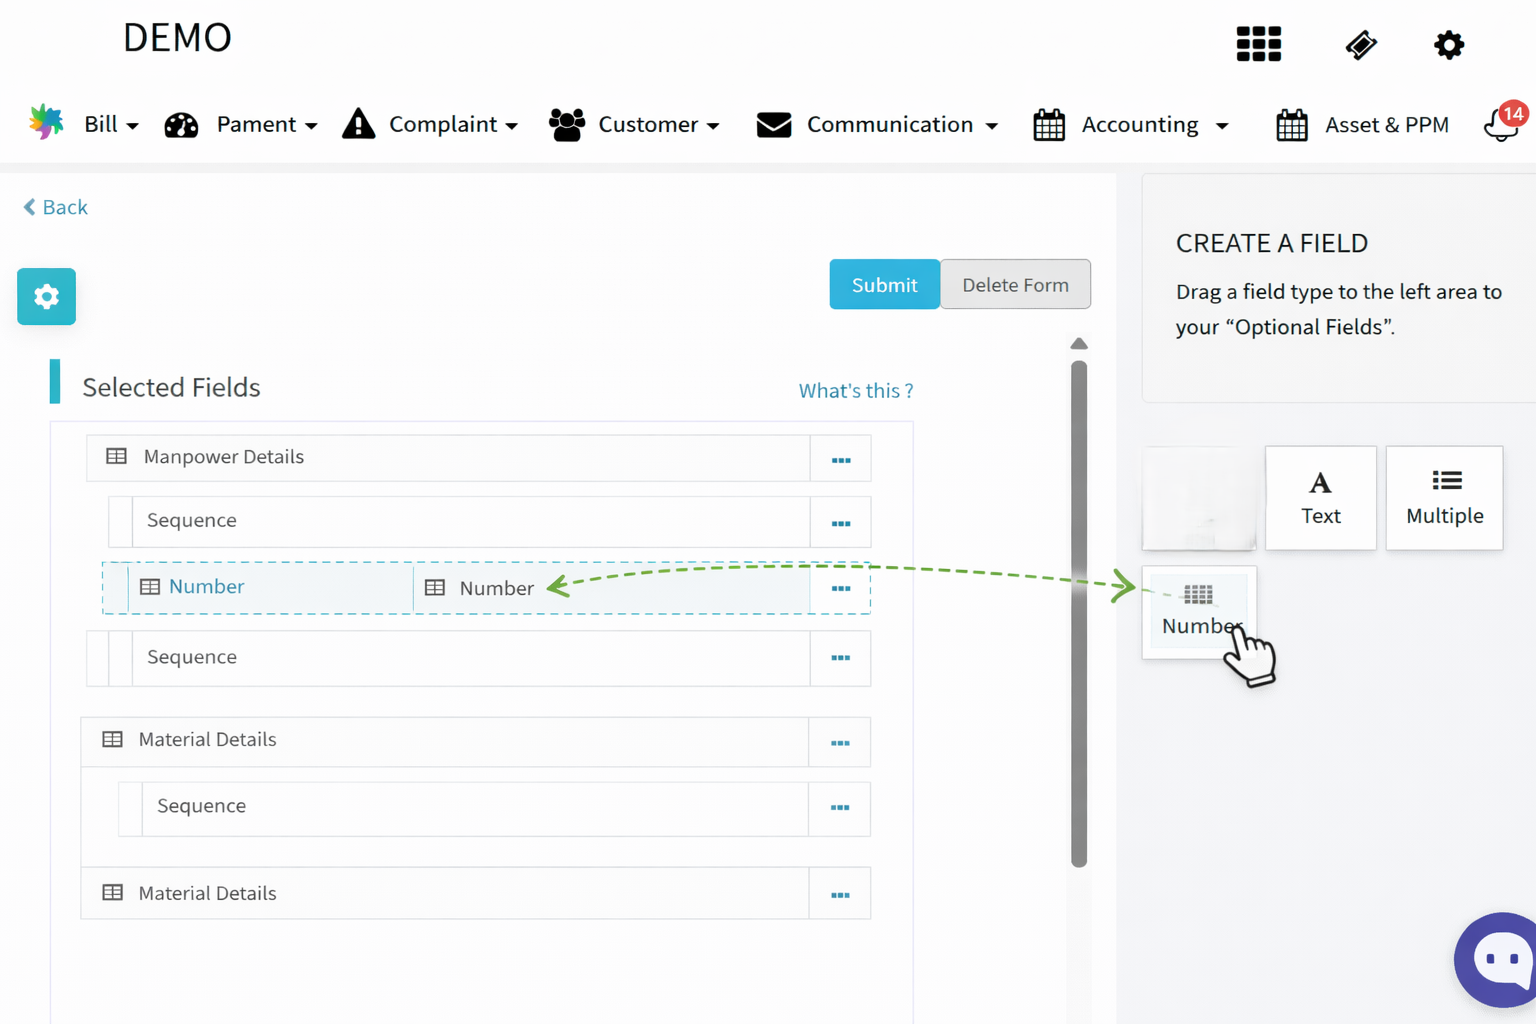Open settings gear in top right corner
Image resolution: width=1536 pixels, height=1024 pixels.
coord(1448,45)
